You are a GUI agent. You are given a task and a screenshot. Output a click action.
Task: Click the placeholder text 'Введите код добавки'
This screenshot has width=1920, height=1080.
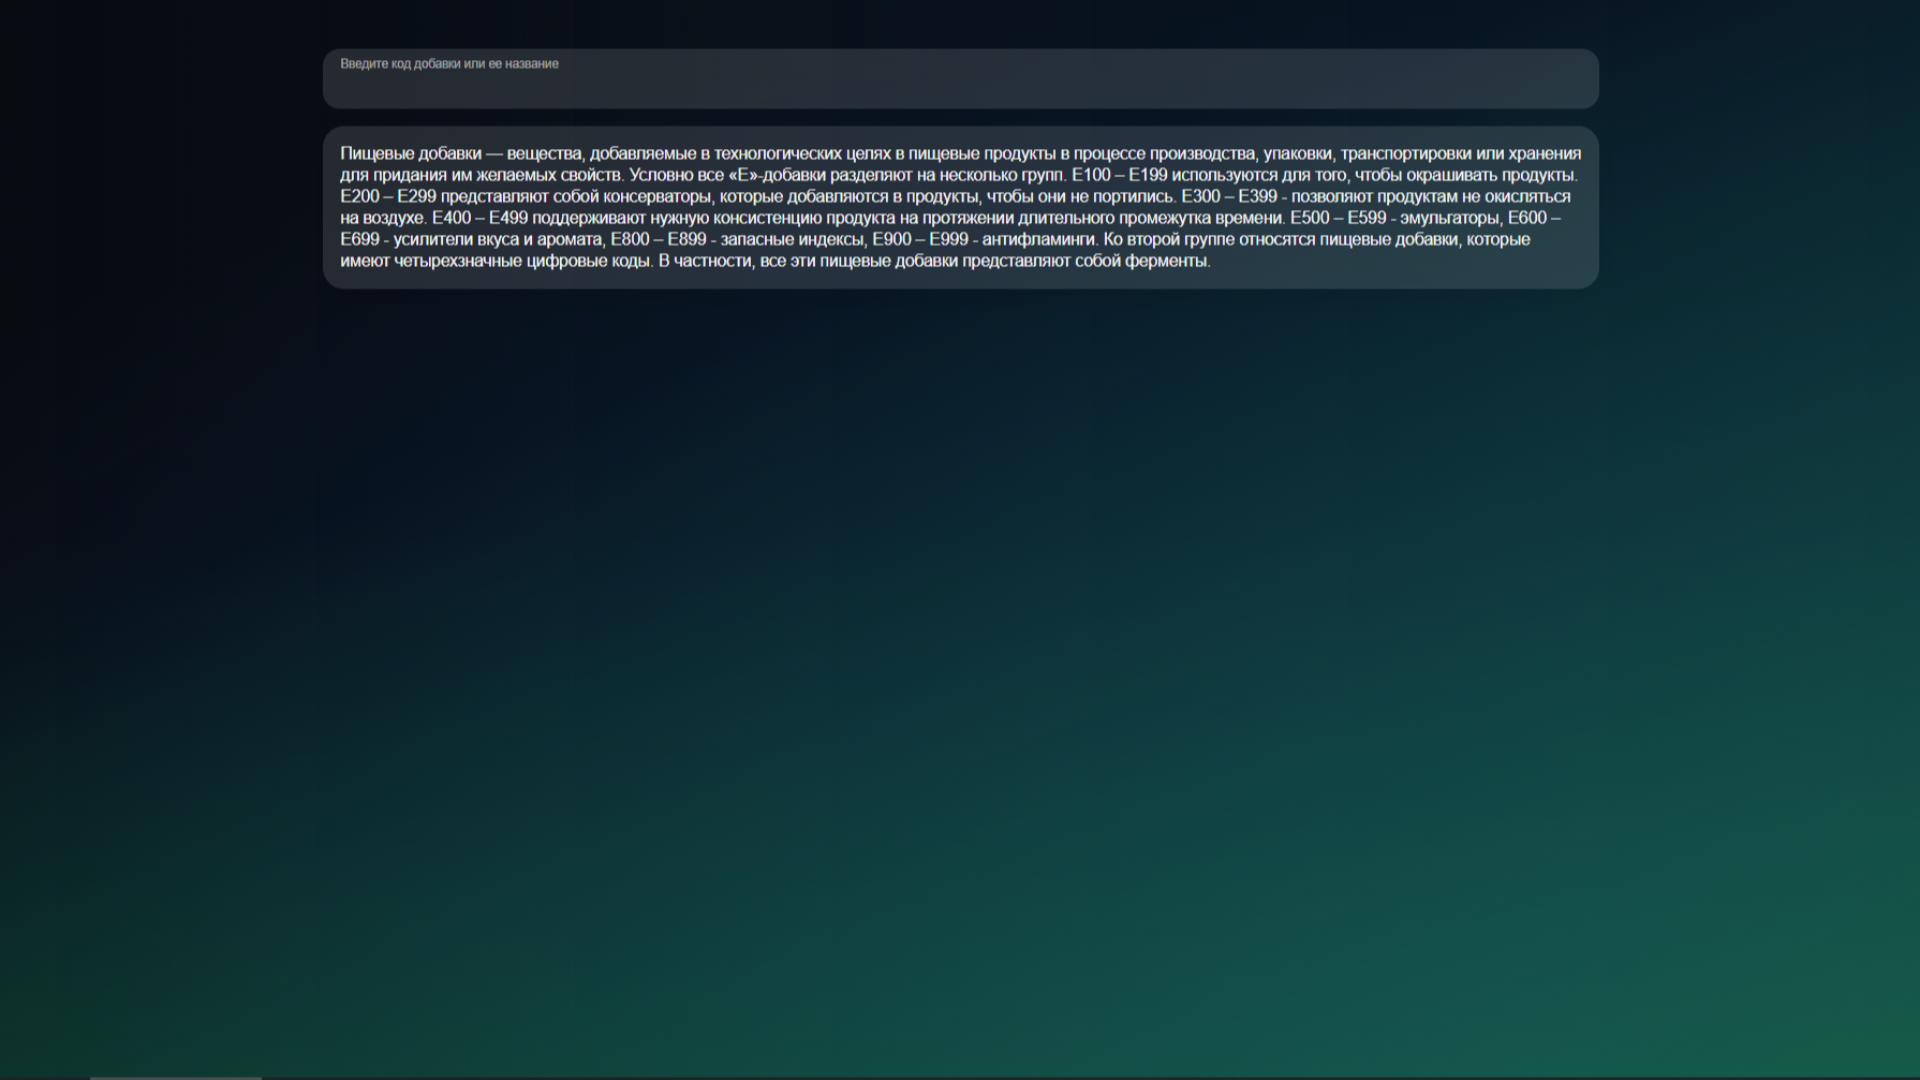coord(399,64)
